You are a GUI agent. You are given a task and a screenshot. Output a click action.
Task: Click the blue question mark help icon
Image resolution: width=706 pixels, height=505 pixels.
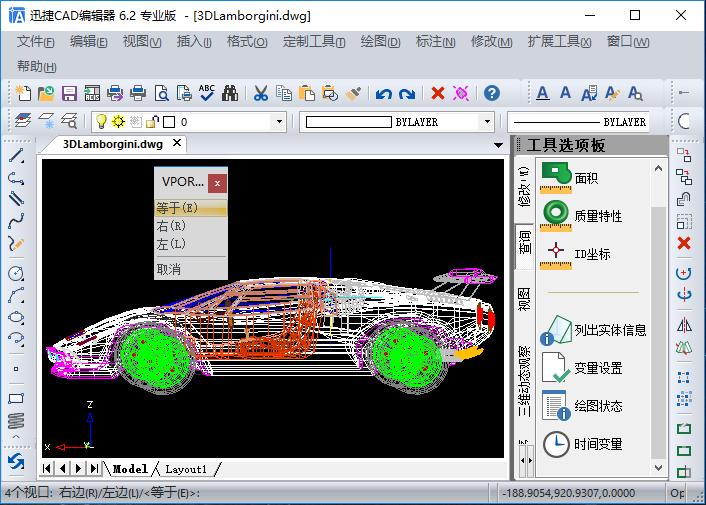coord(491,93)
